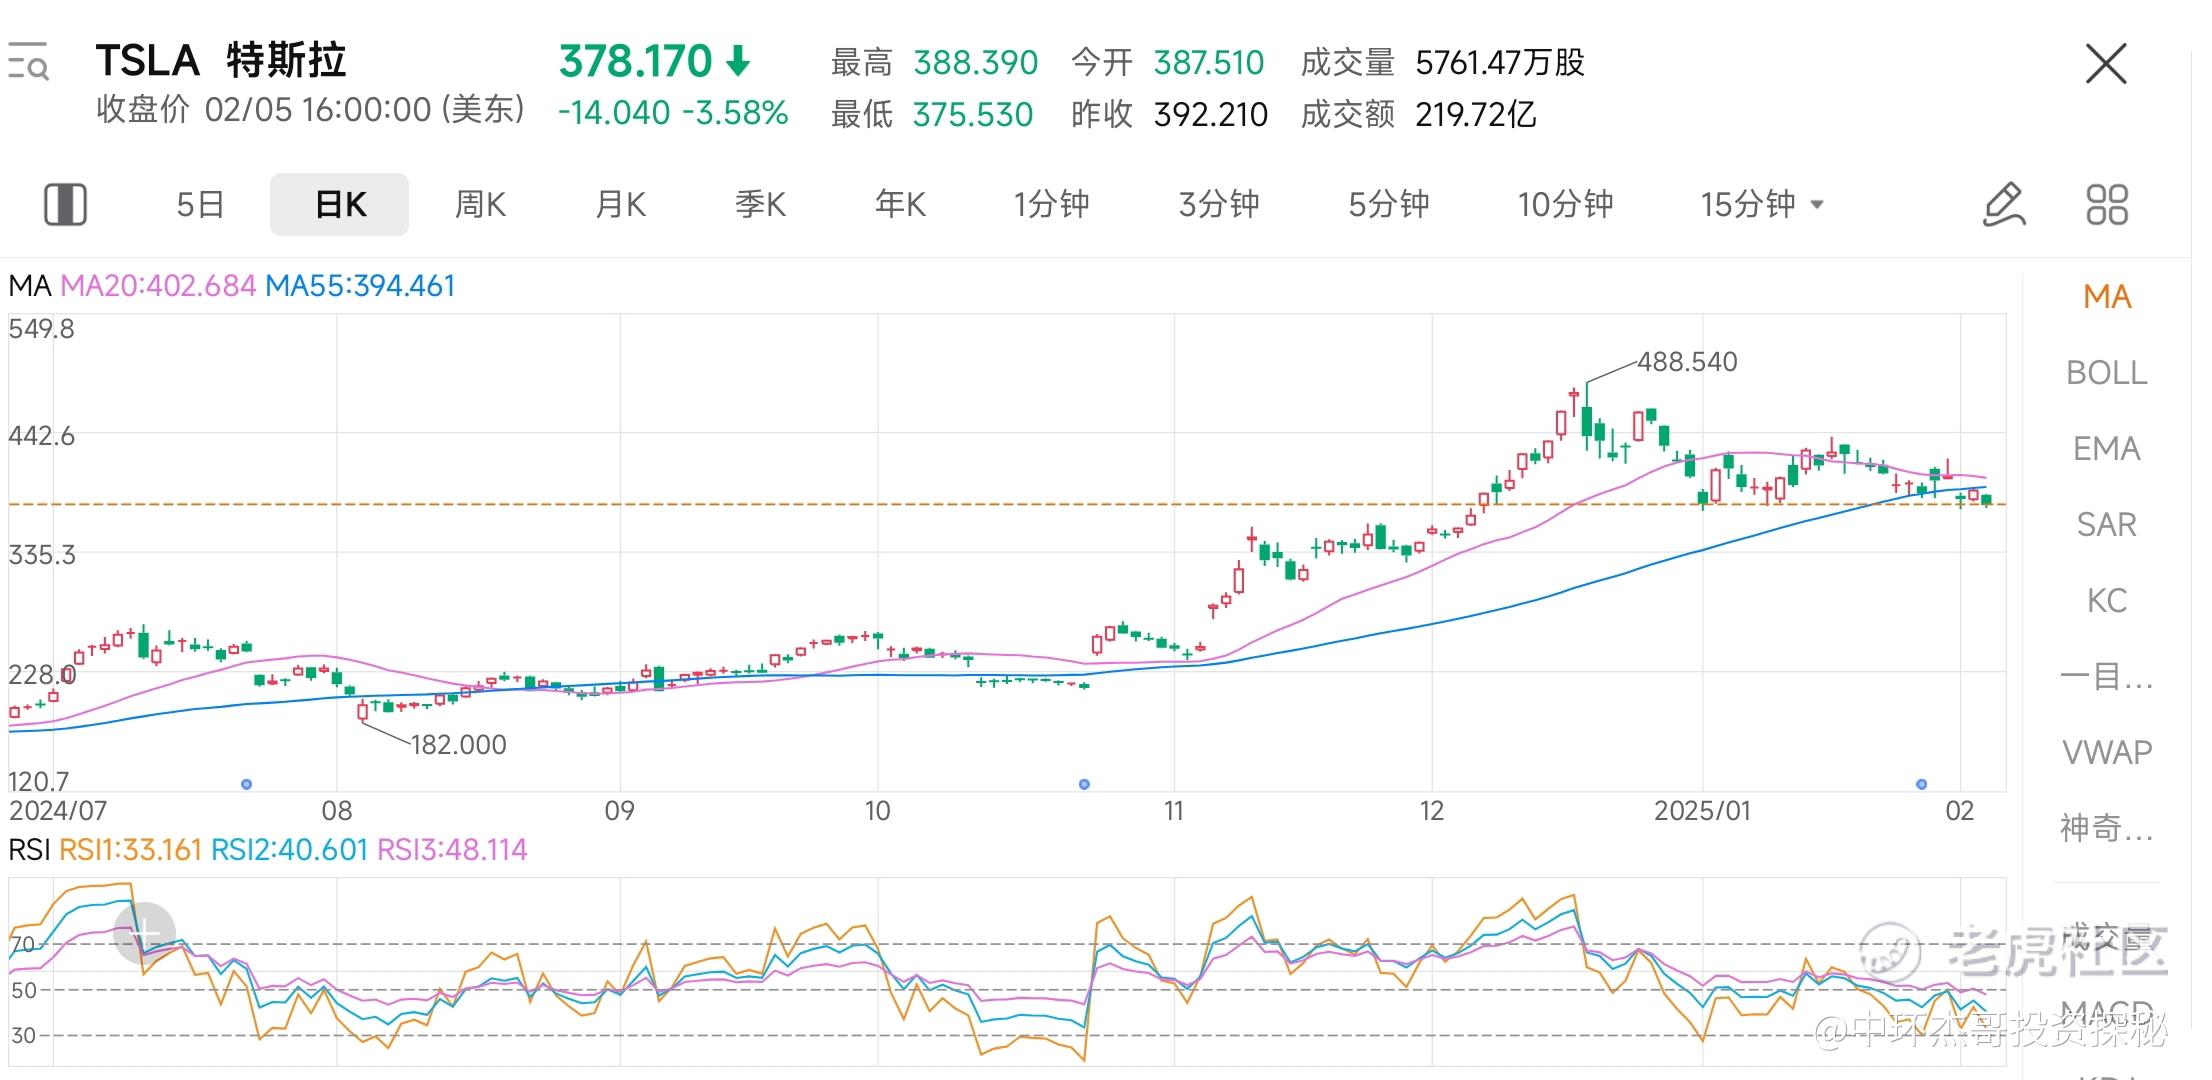Click the 488.540 high price label
Screen dimensions: 2212x1080
[1687, 361]
